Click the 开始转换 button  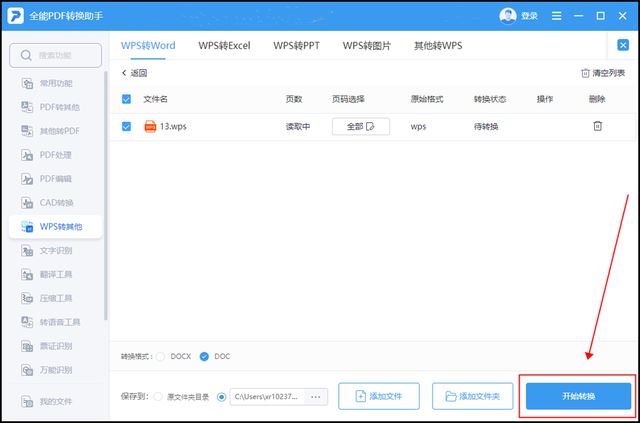click(x=578, y=396)
